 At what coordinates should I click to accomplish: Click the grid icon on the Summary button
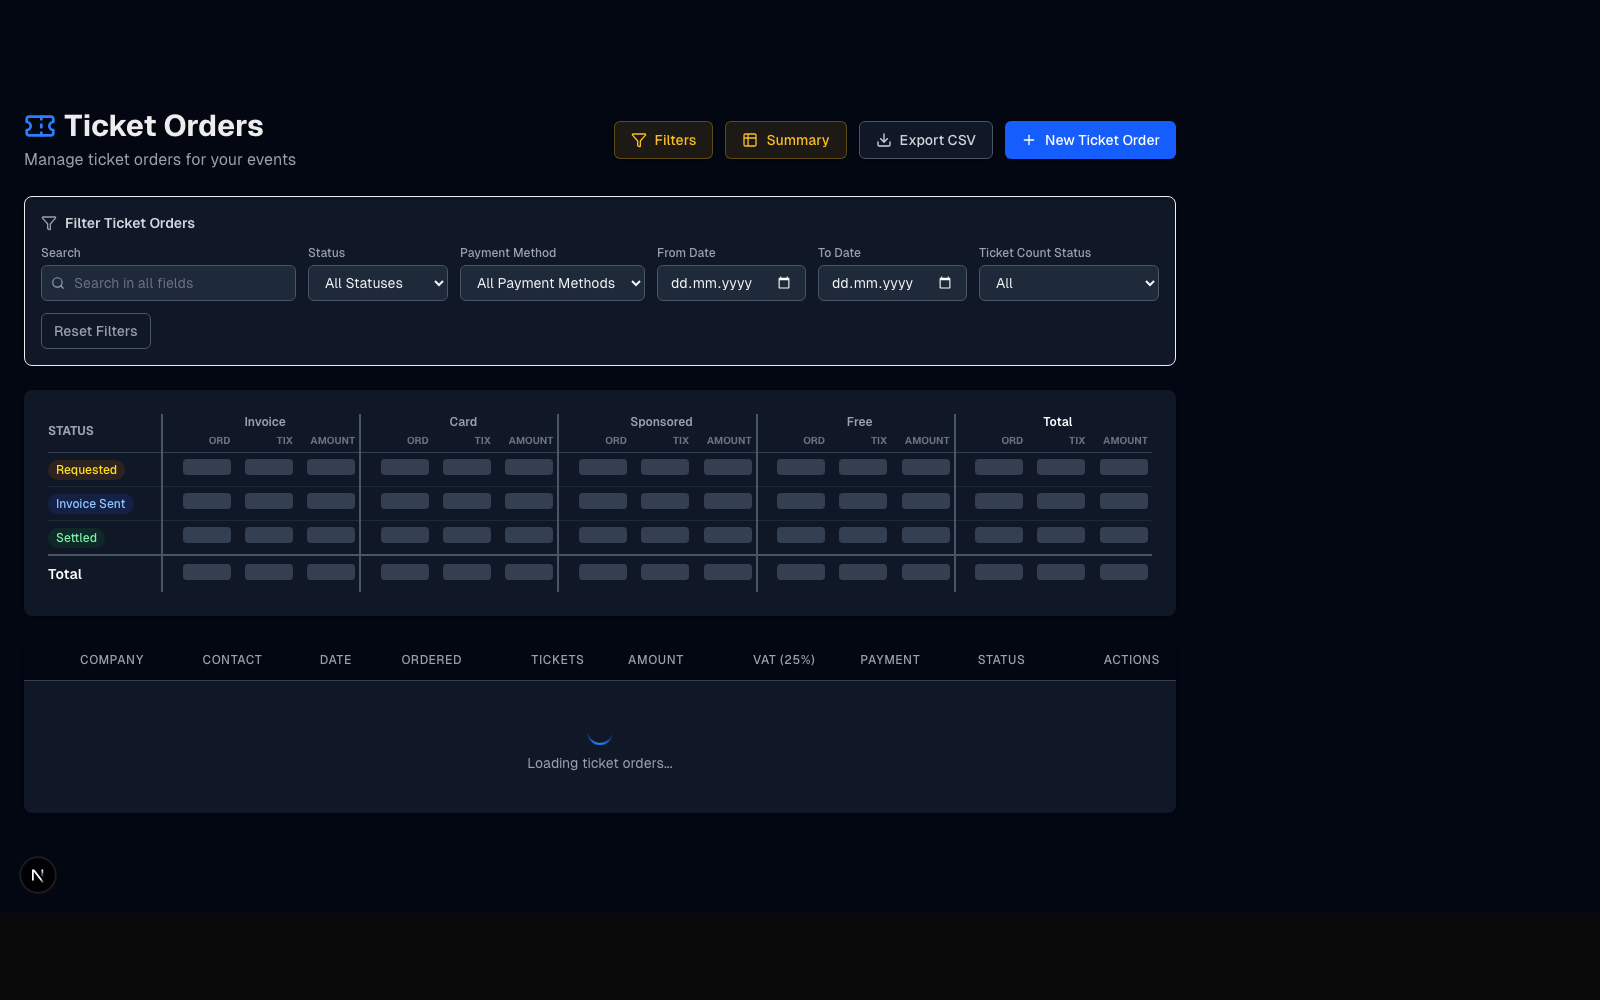coord(750,140)
